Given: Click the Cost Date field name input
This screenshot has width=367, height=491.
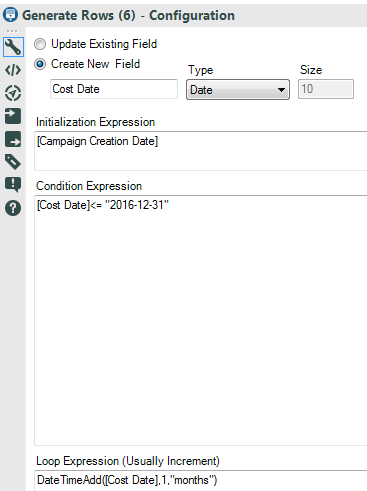Looking at the screenshot, I should click(x=114, y=89).
